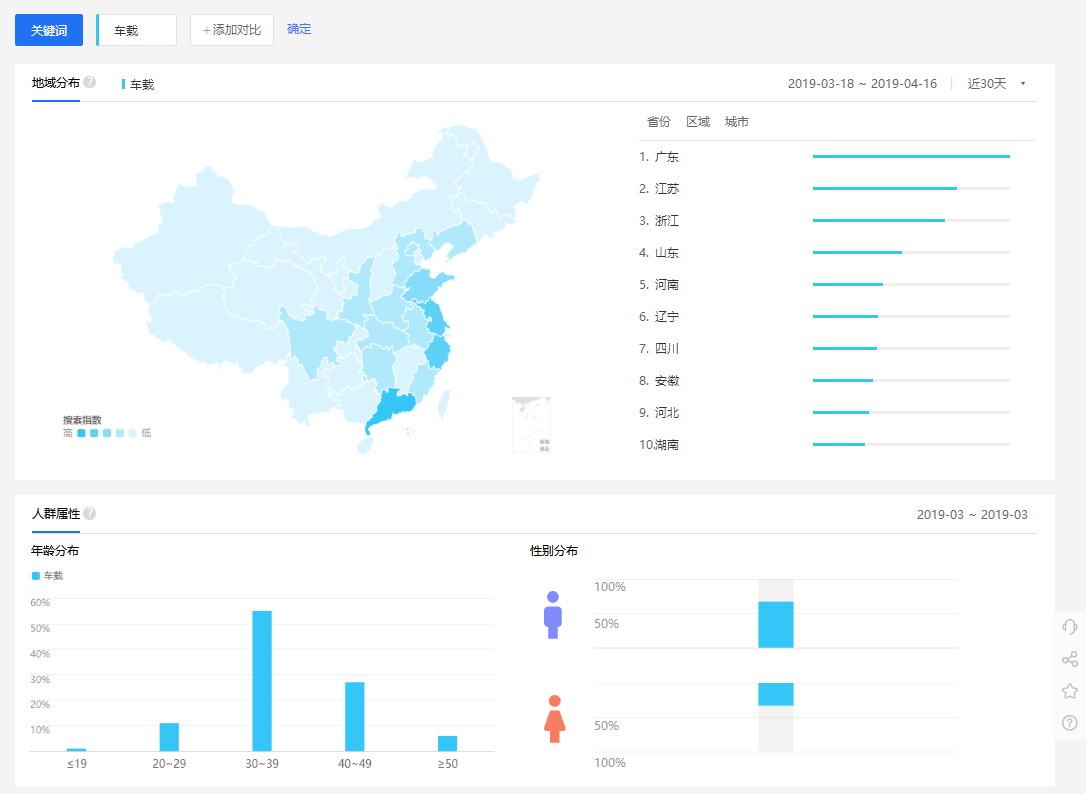1086x794 pixels.
Task: Click the 40~49 age bar
Action: 355,716
